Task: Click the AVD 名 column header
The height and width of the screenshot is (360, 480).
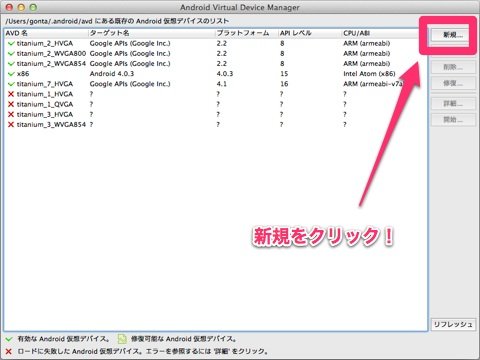Action: tap(46, 33)
